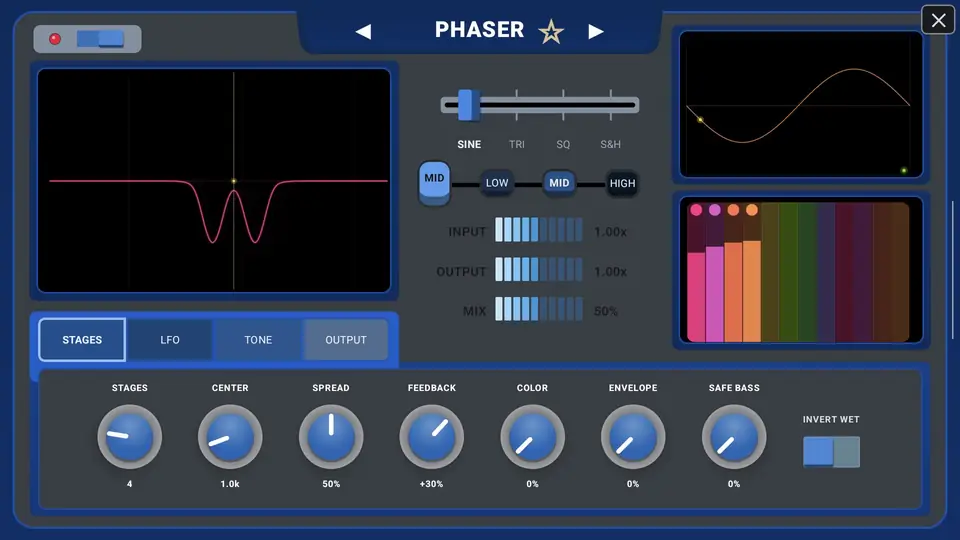960x540 pixels.
Task: Choose the S&H waveform label
Action: pos(610,144)
